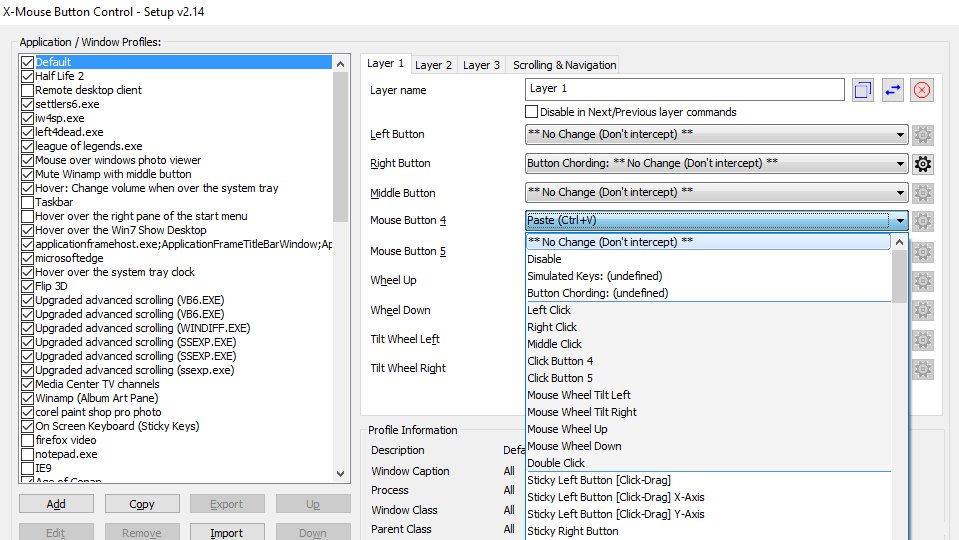Open Right Button chording settings gear
Screen dimensions: 959x540
(x=923, y=164)
